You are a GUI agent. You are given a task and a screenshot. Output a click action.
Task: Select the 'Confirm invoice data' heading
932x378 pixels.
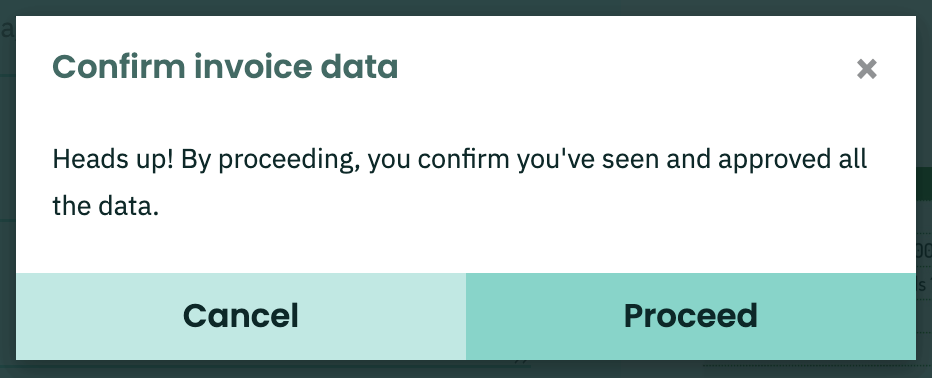pos(225,67)
